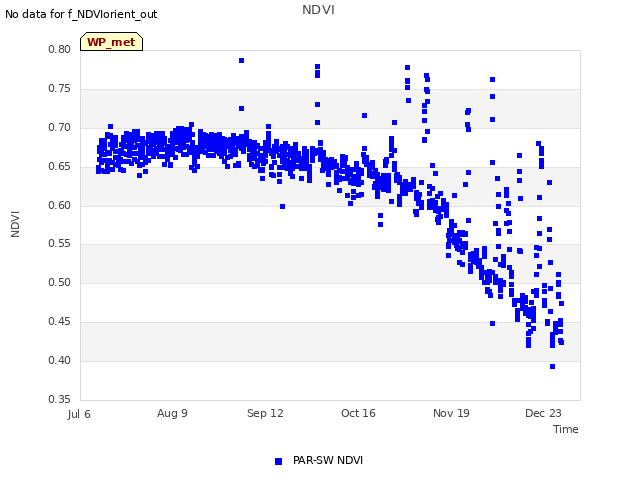Image resolution: width=640 pixels, height=480 pixels.
Task: Click the 0.50 y-axis tick label
Action: [60, 282]
